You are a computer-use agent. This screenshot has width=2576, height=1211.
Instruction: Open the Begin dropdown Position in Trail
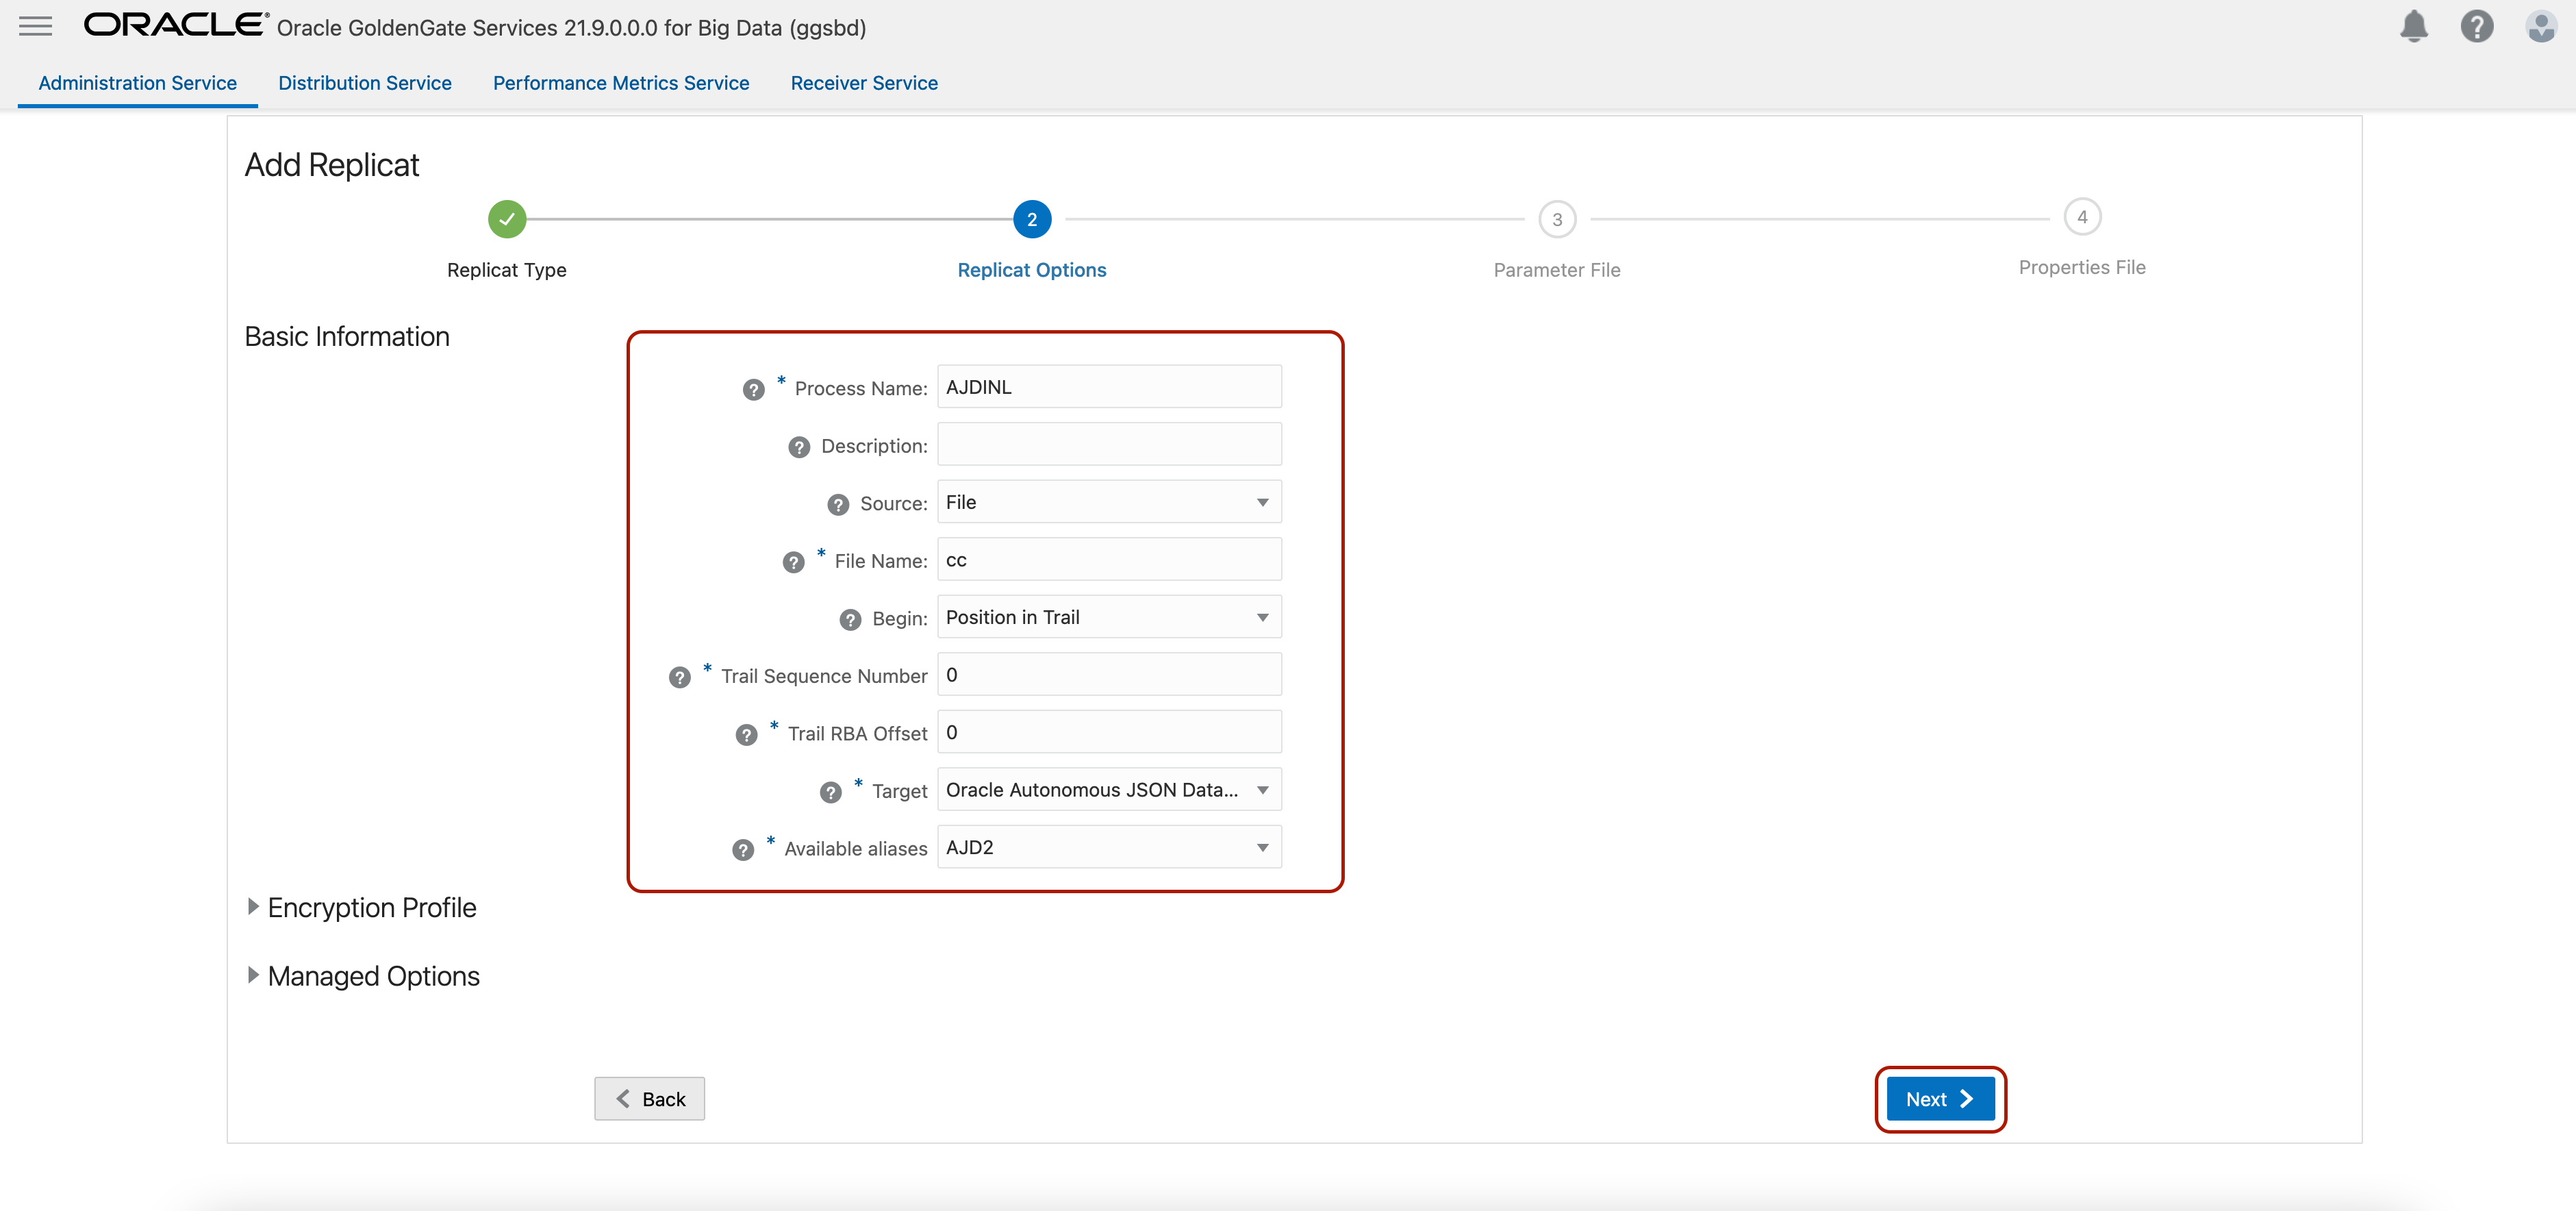pyautogui.click(x=1108, y=617)
